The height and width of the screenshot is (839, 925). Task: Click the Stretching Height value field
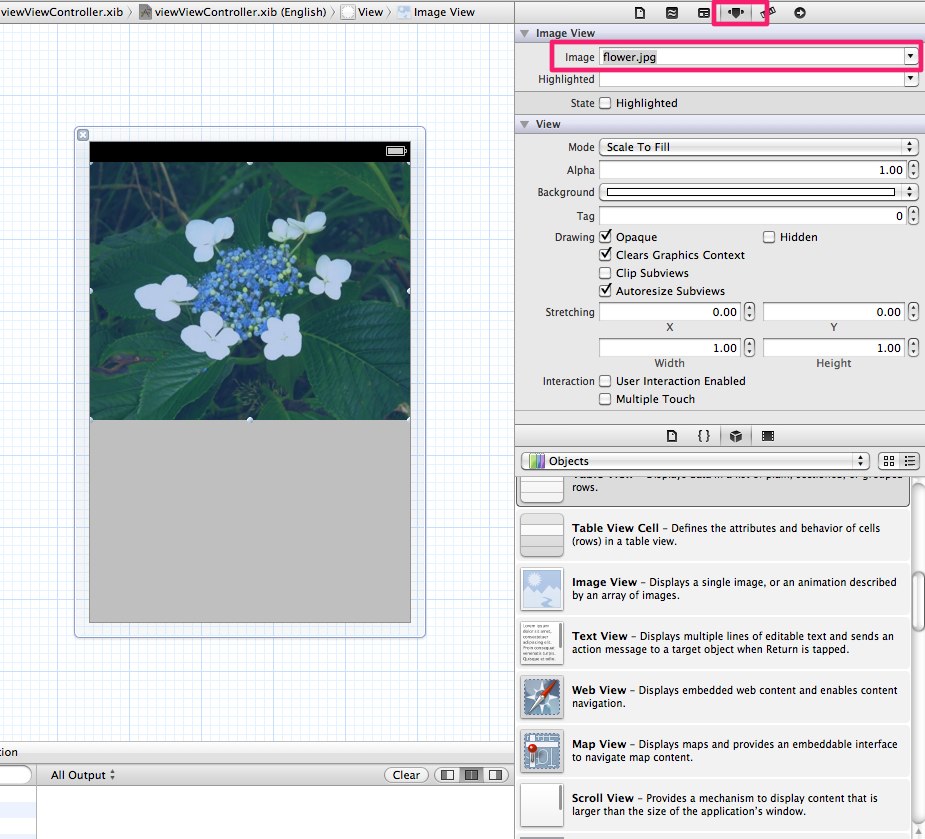(x=835, y=348)
